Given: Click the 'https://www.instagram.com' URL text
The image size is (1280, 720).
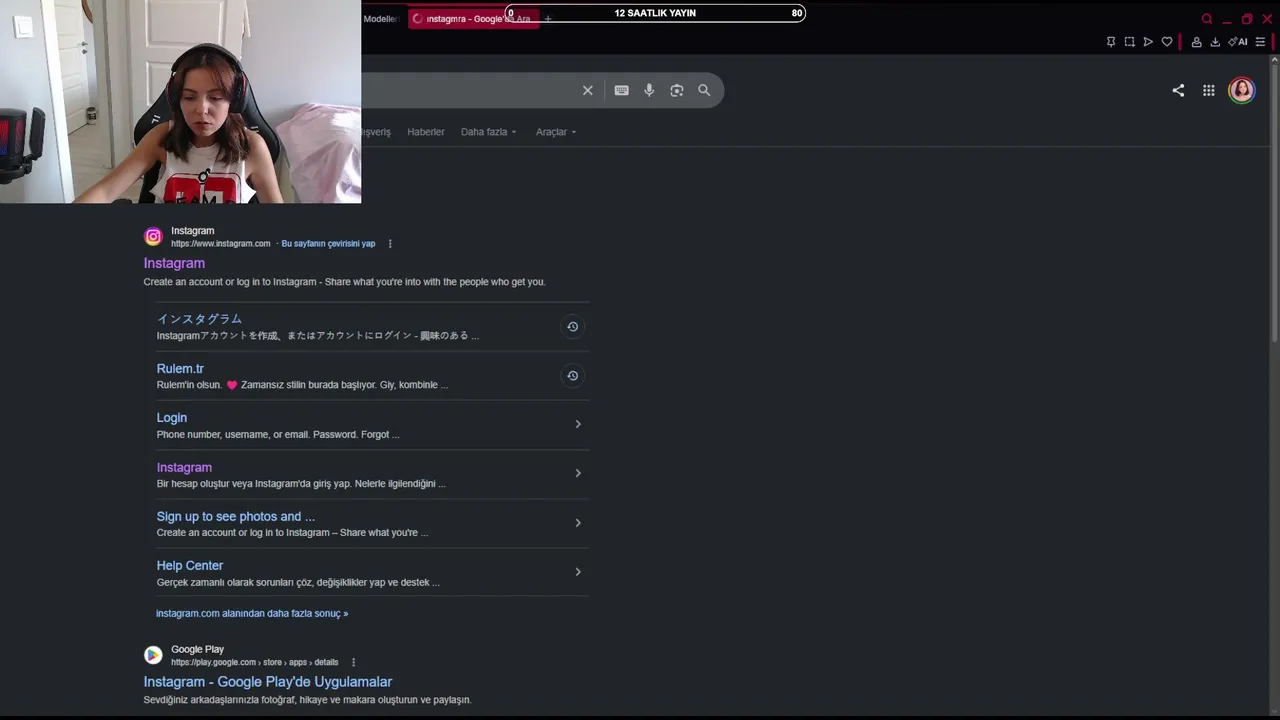Looking at the screenshot, I should coord(221,244).
